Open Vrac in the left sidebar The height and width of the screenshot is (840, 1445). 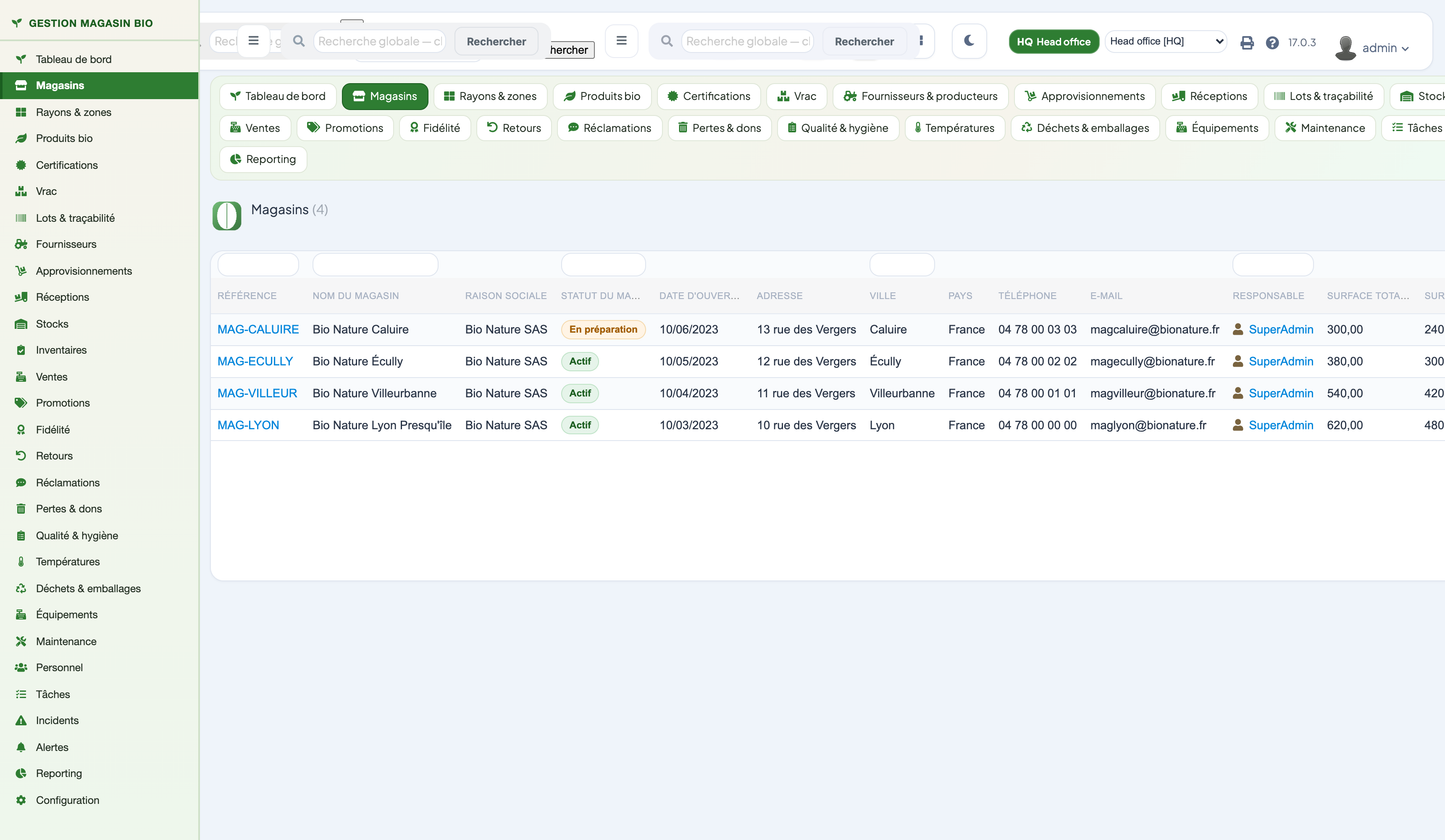[99, 191]
